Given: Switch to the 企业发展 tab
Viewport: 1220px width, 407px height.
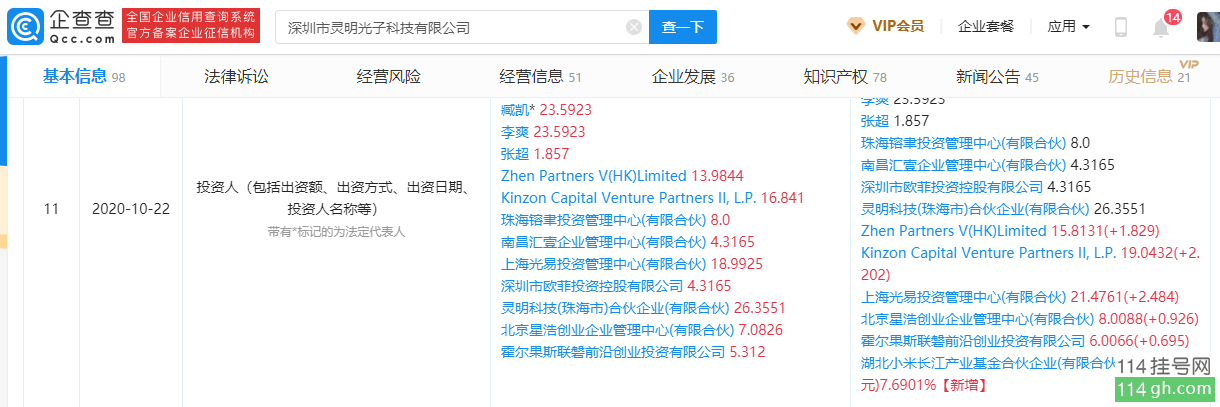Looking at the screenshot, I should pos(693,76).
